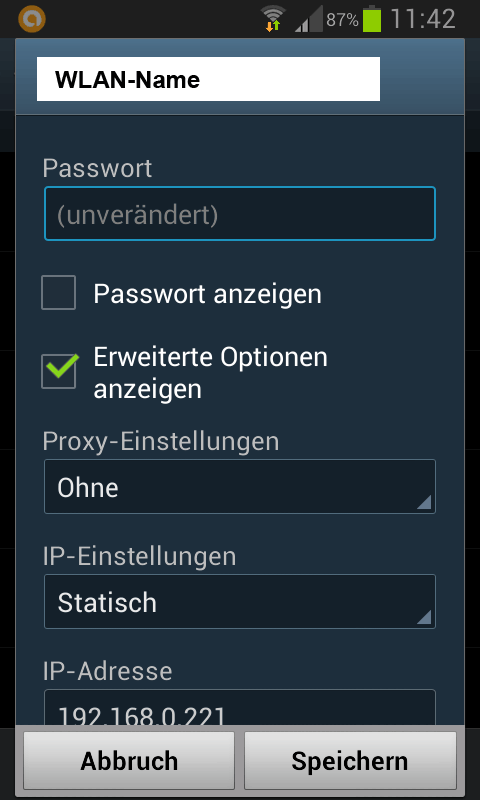The image size is (480, 800).
Task: Tap the dropdown arrow on Ohne spinner
Action: (x=424, y=503)
